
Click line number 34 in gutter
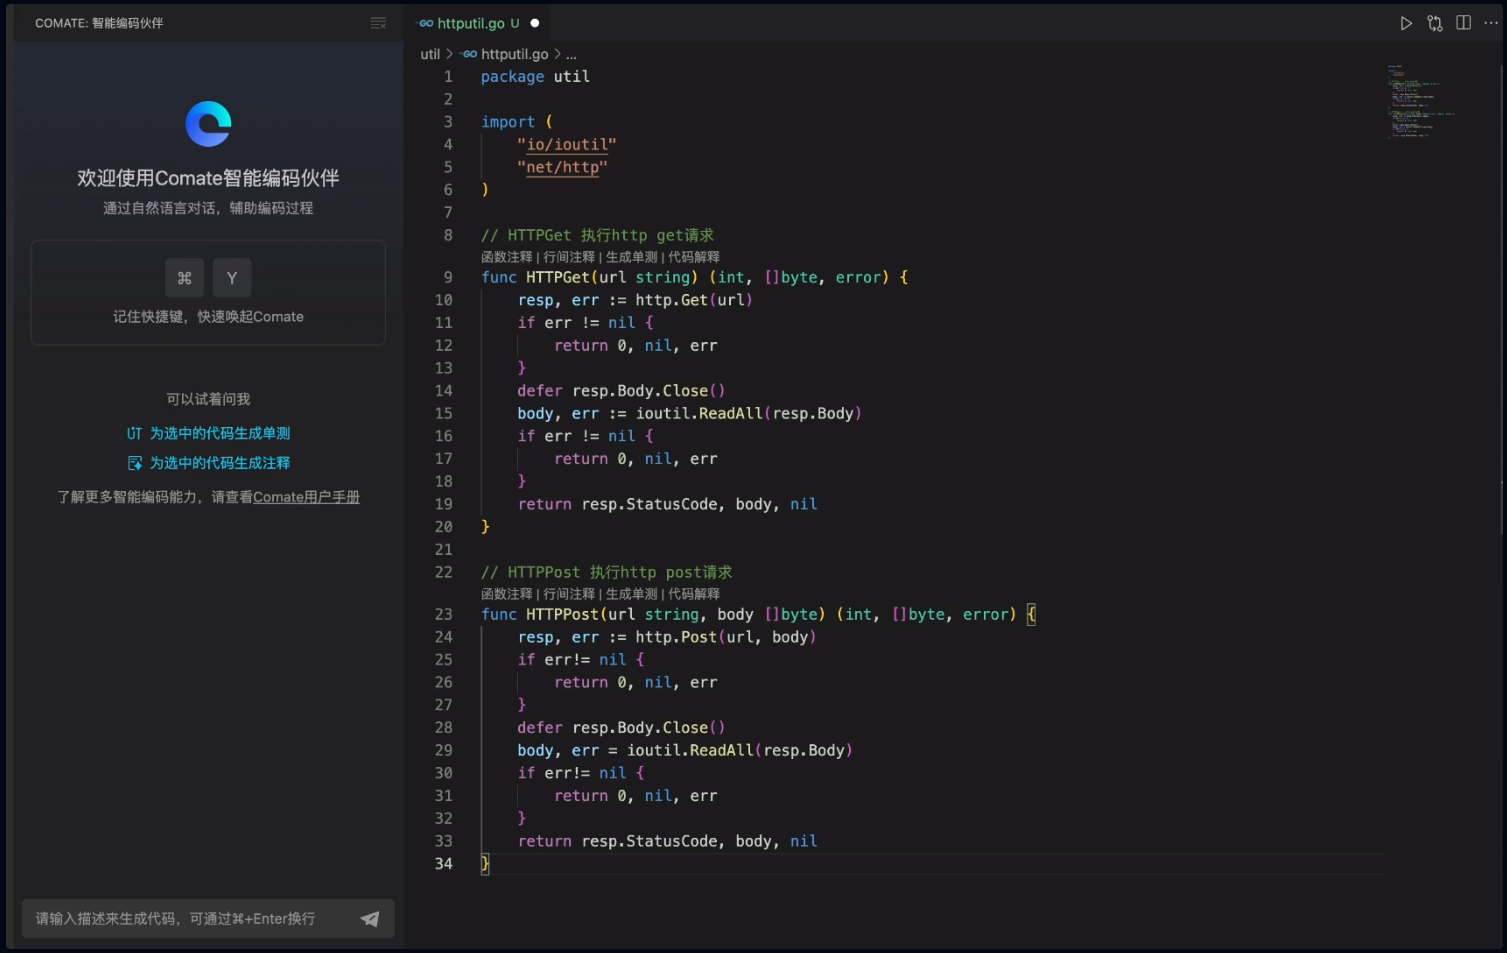click(444, 864)
